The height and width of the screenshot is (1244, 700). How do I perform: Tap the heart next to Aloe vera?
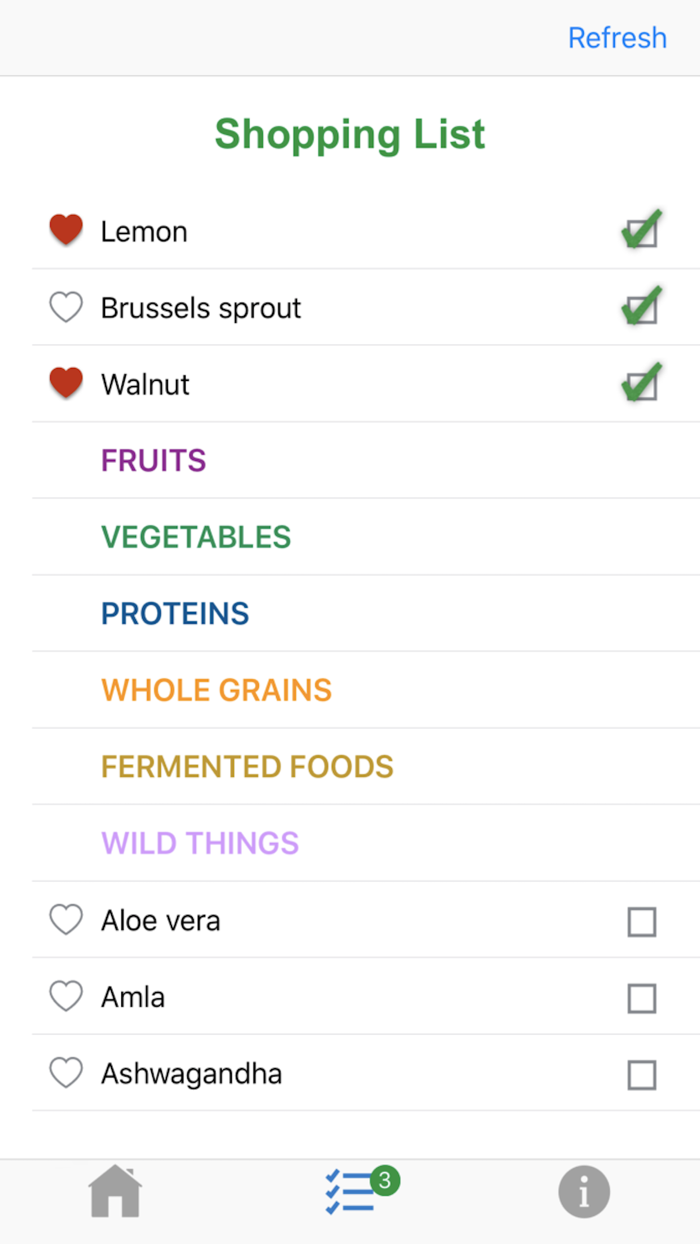tap(65, 920)
